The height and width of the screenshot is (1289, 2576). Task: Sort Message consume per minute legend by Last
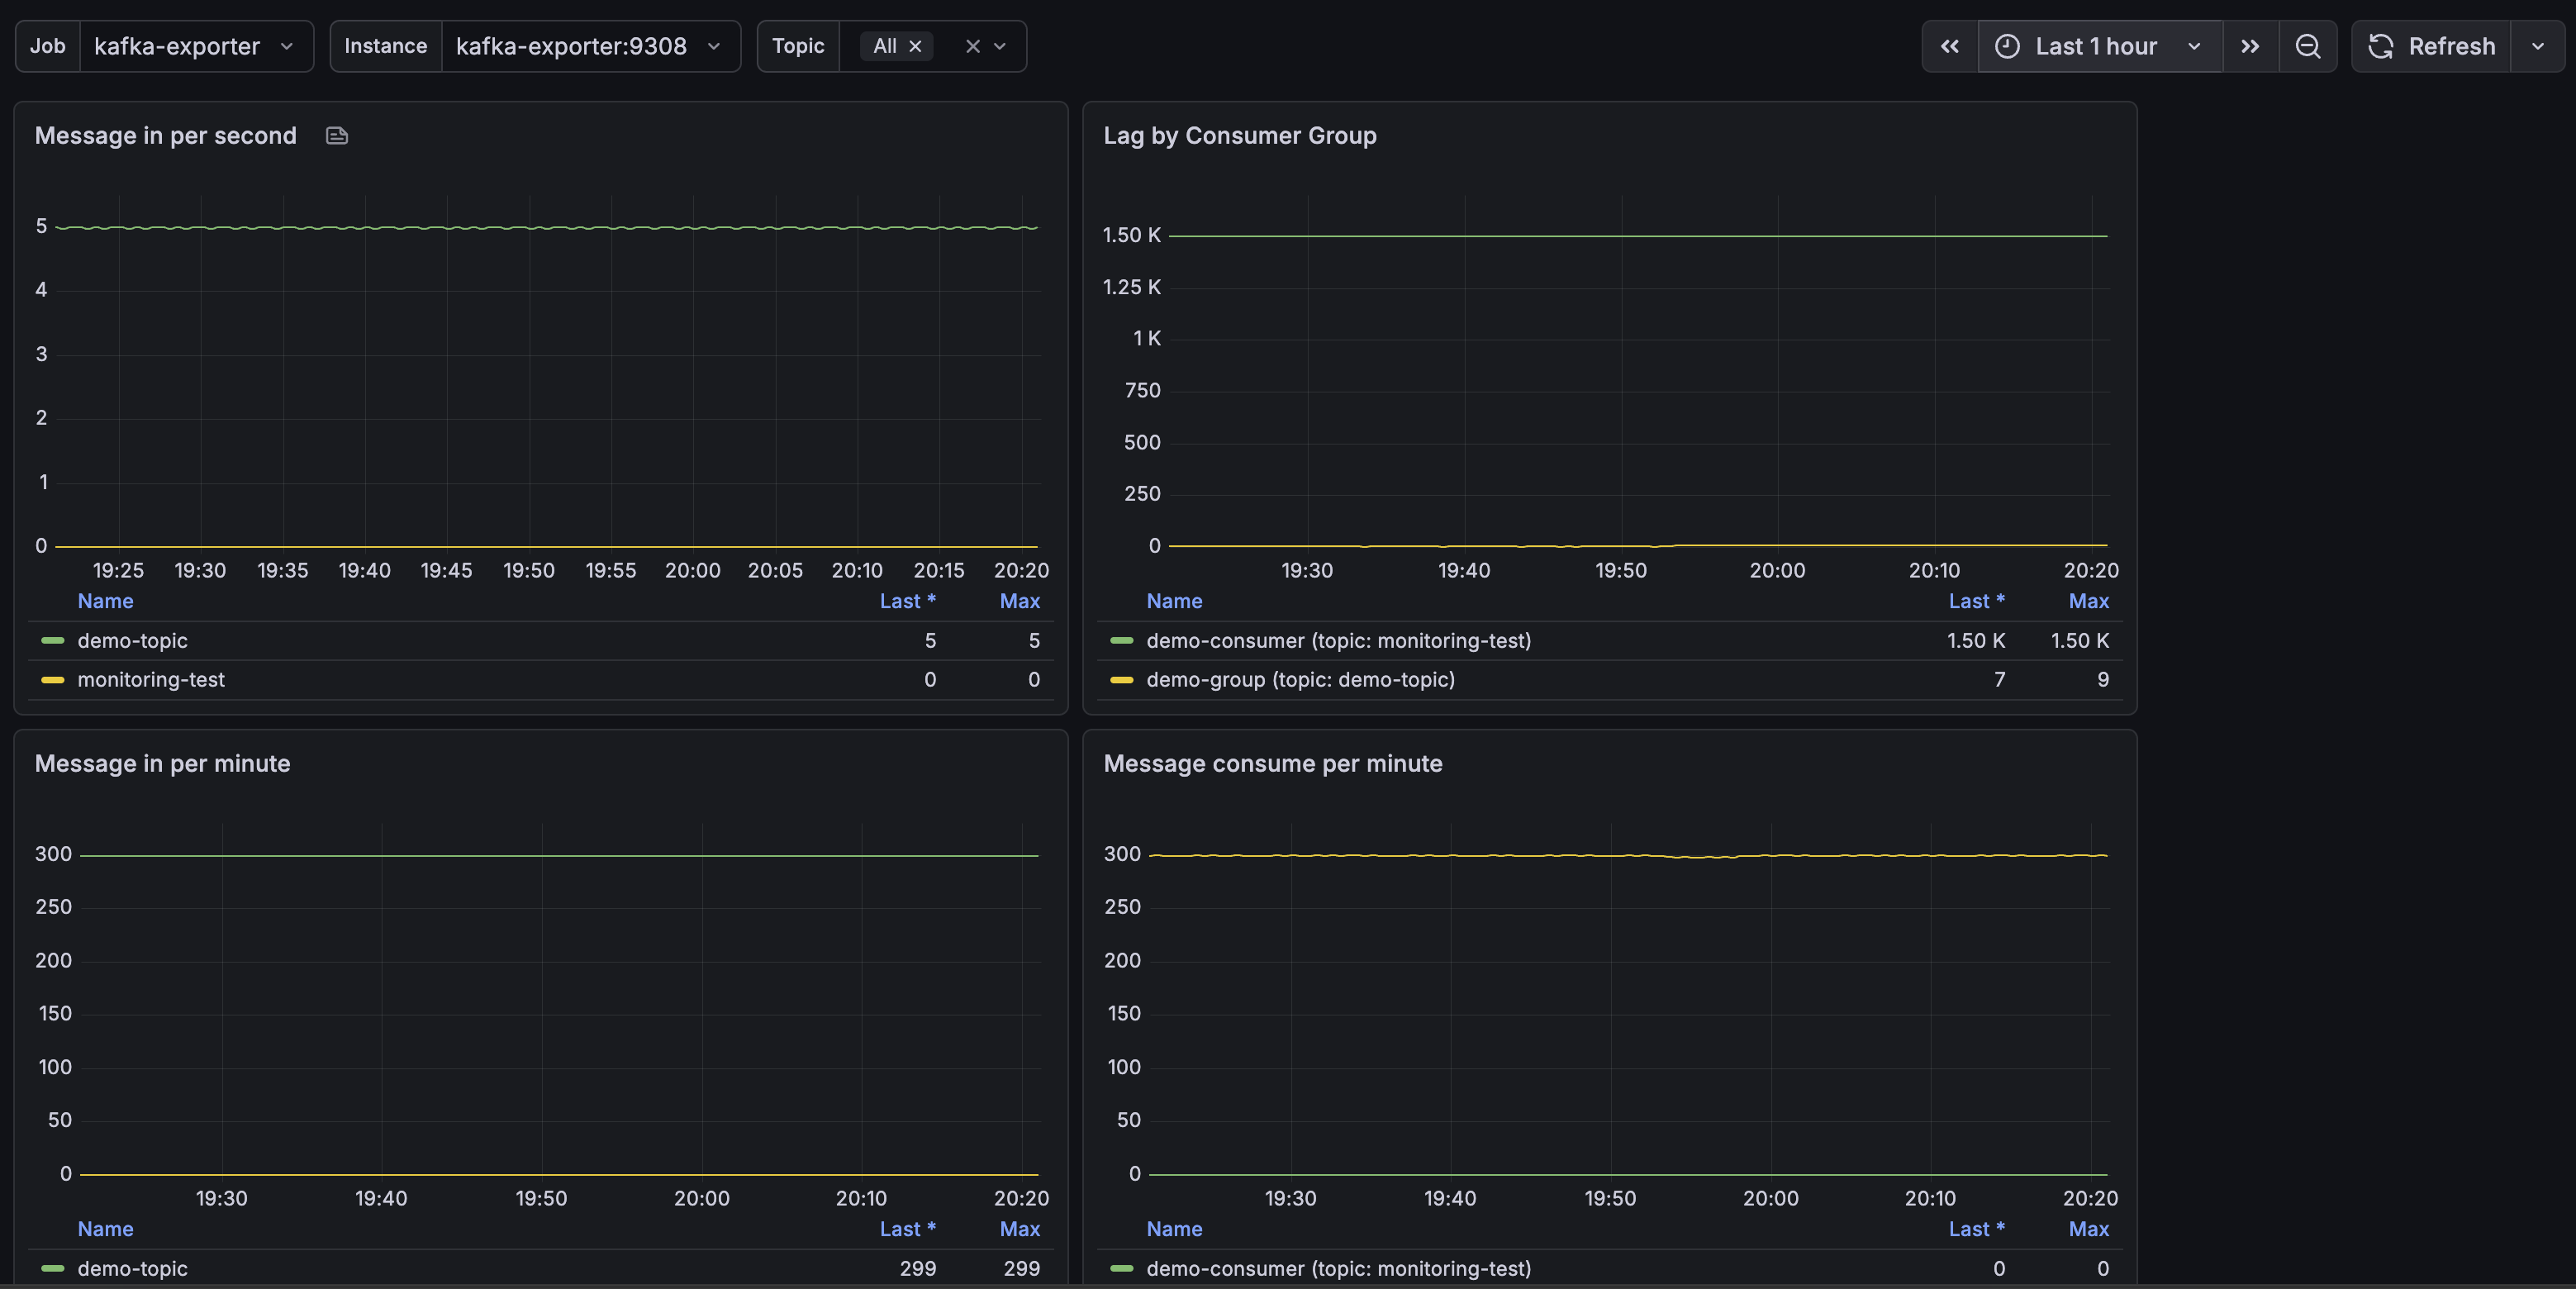[x=1977, y=1229]
